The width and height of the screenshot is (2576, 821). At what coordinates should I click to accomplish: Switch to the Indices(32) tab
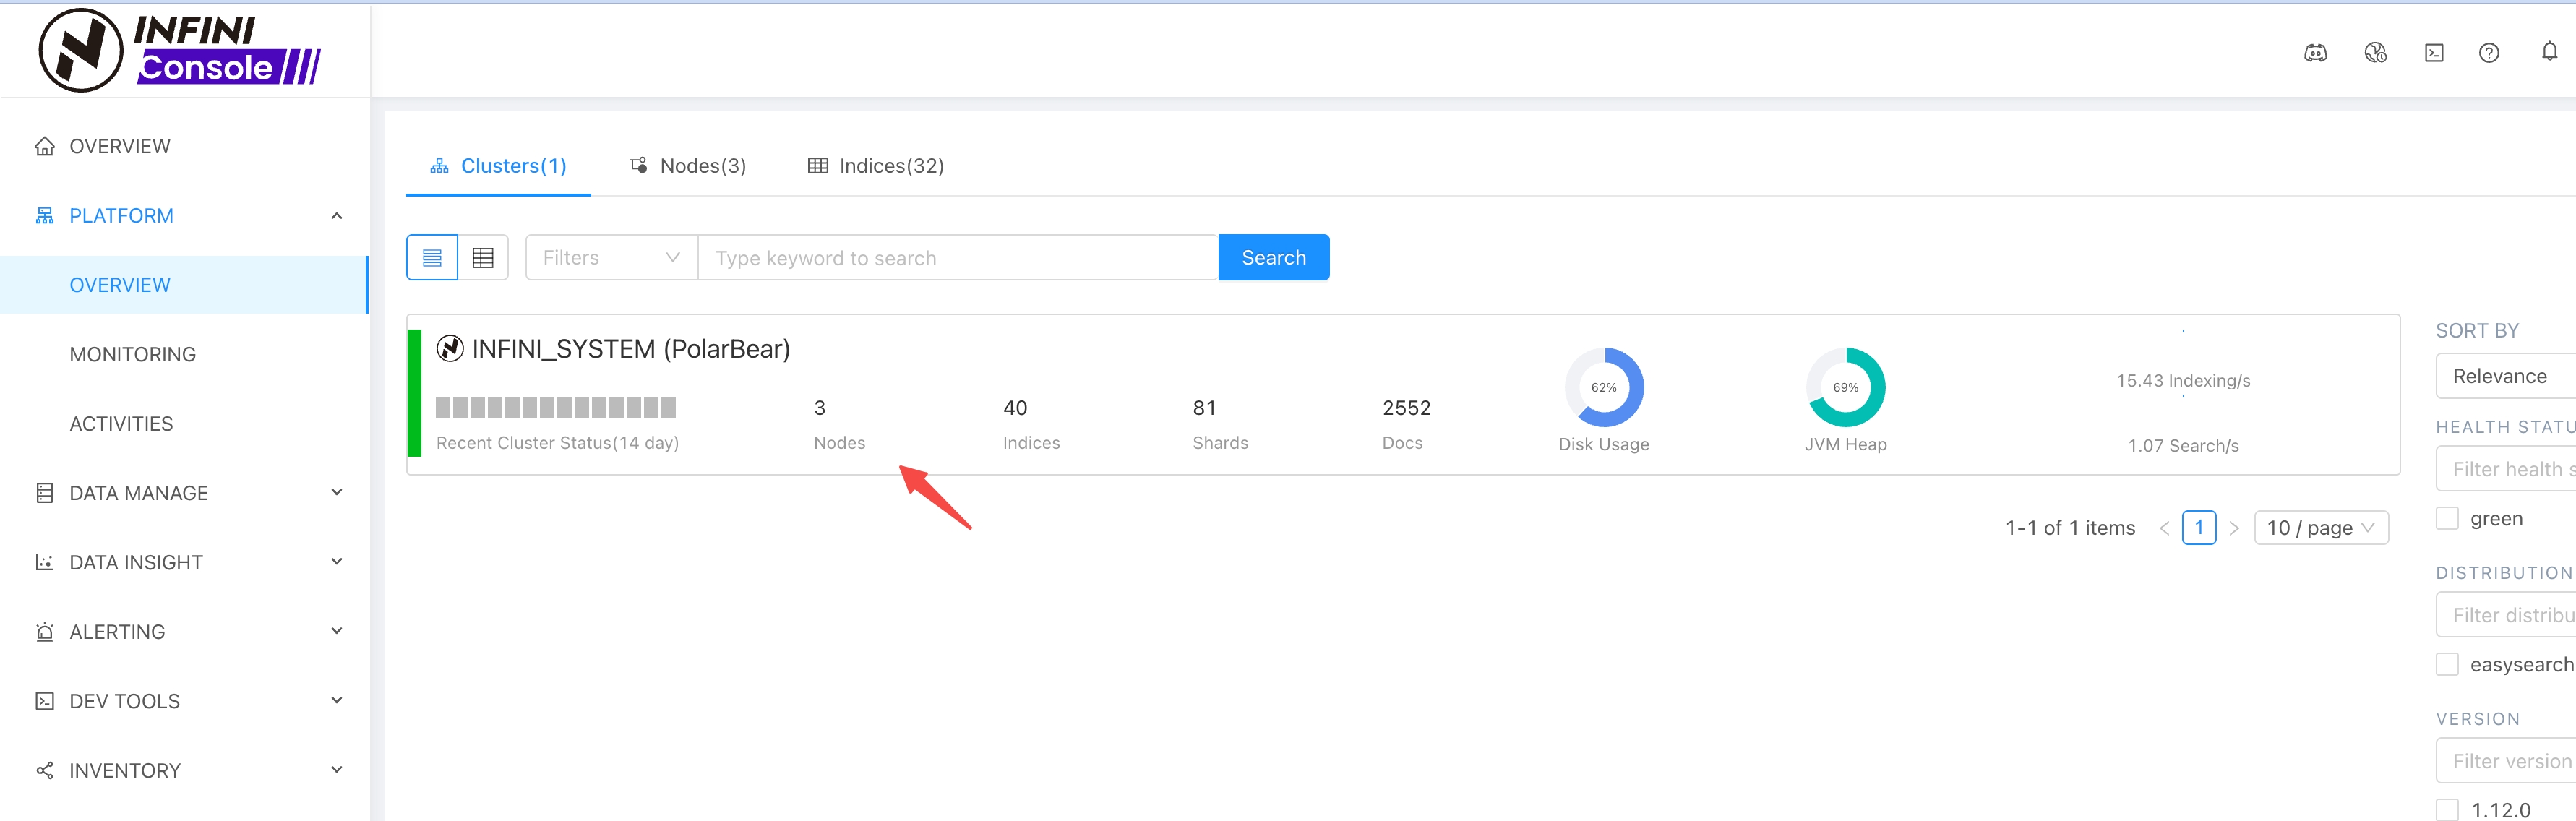point(876,166)
